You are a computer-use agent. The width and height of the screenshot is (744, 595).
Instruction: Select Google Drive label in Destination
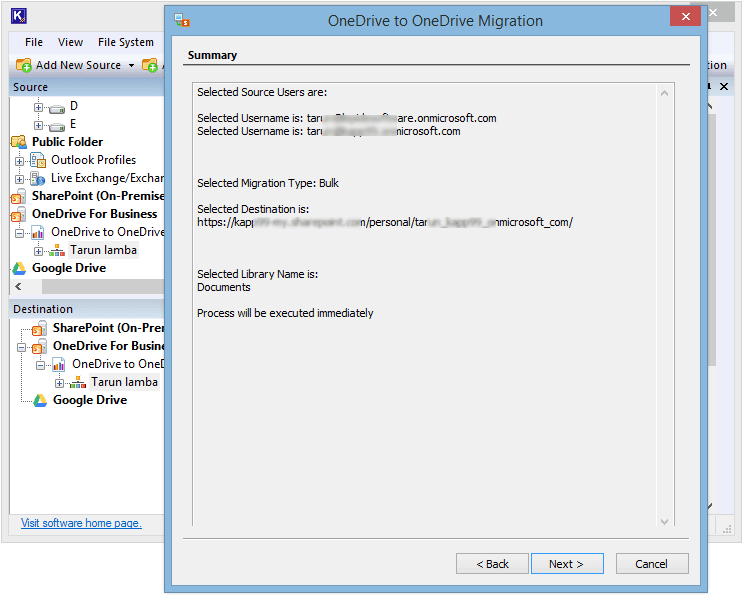[x=90, y=400]
